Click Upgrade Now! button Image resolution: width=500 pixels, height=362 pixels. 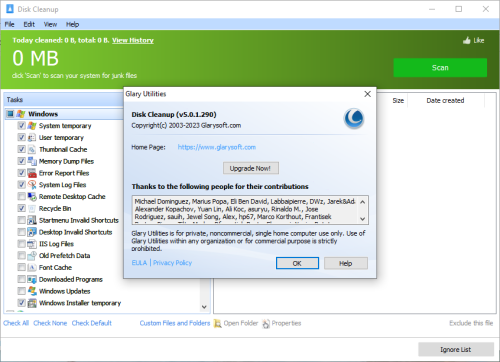[x=251, y=168]
